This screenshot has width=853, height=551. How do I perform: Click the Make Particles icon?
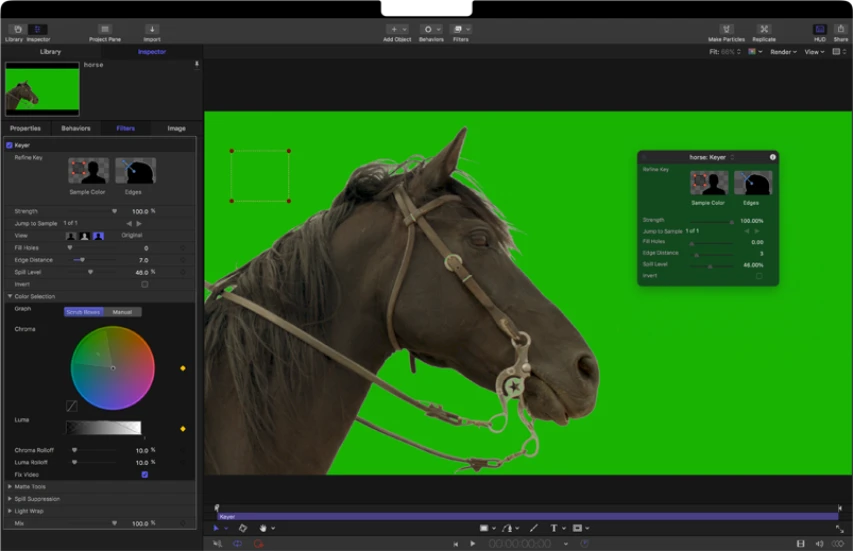726,29
